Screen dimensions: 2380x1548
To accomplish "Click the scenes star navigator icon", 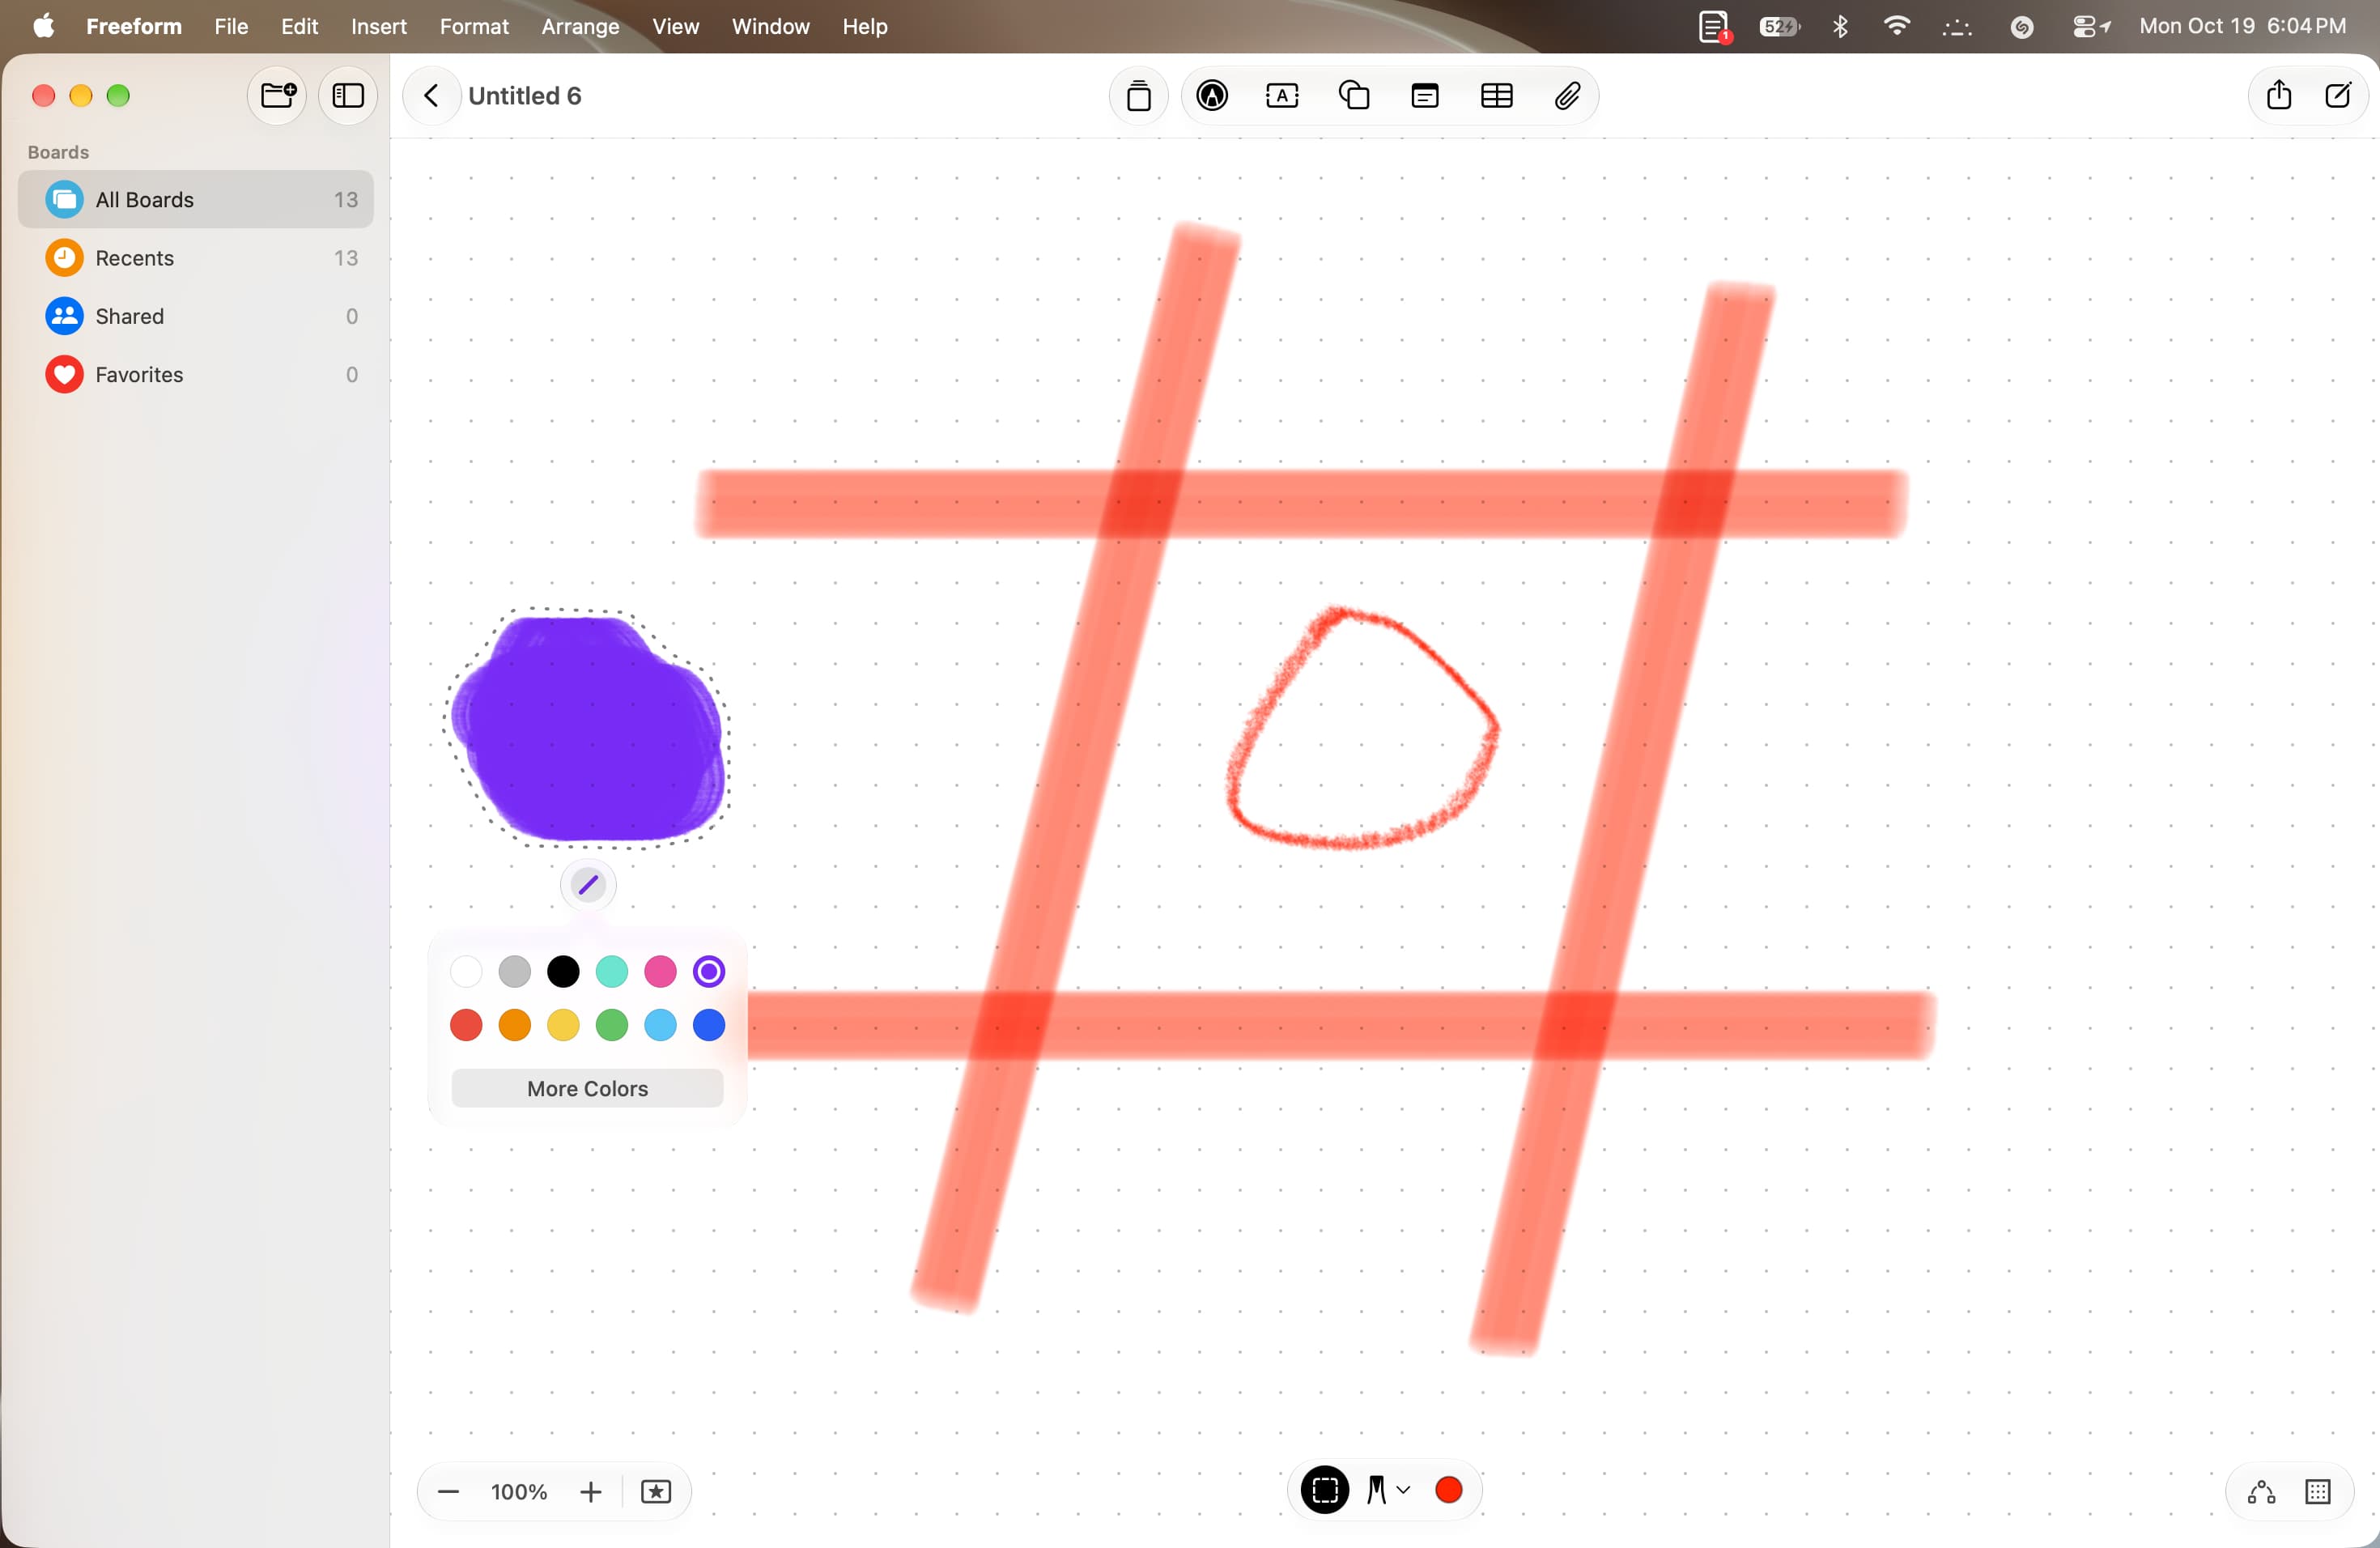I will pos(656,1492).
